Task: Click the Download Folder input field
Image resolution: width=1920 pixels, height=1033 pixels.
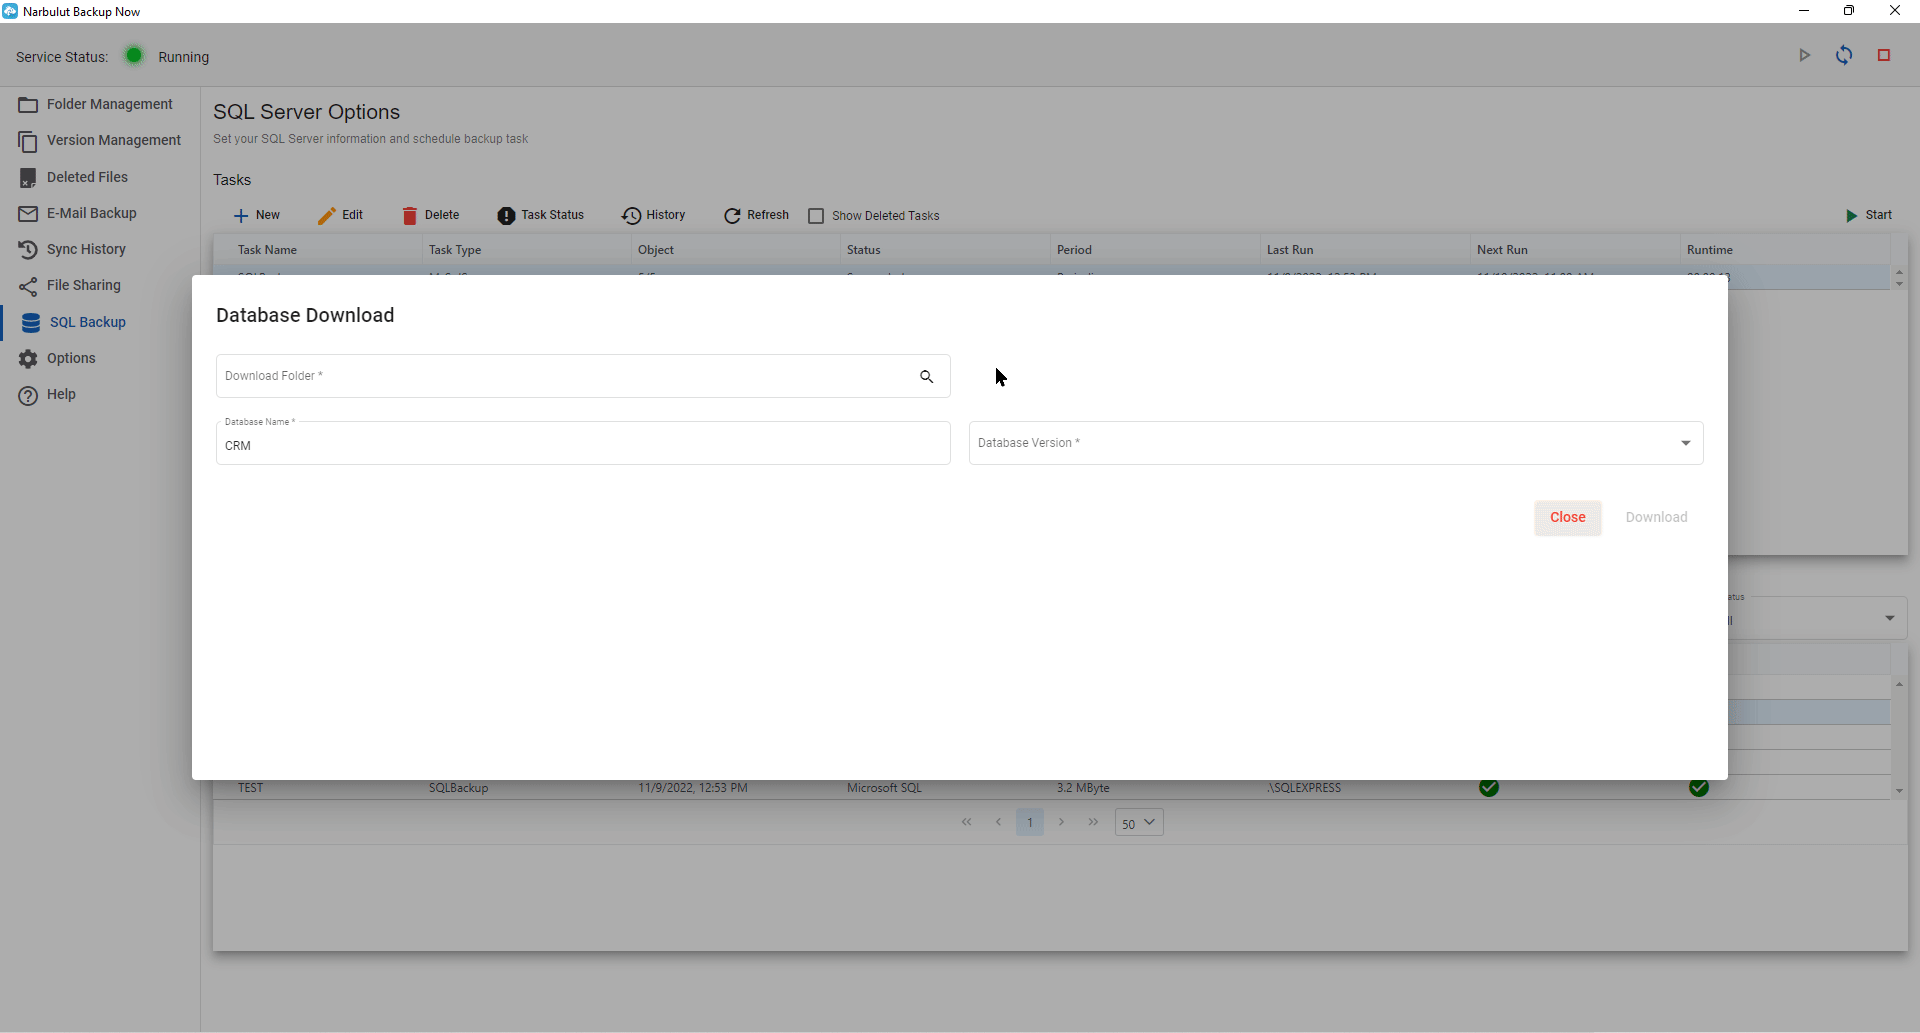Action: pos(583,377)
